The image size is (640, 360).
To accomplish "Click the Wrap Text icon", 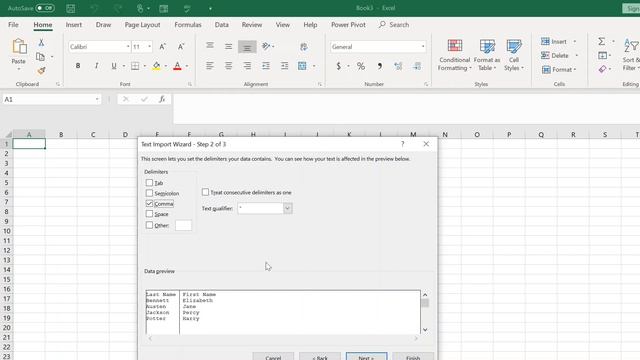I will pos(303,47).
